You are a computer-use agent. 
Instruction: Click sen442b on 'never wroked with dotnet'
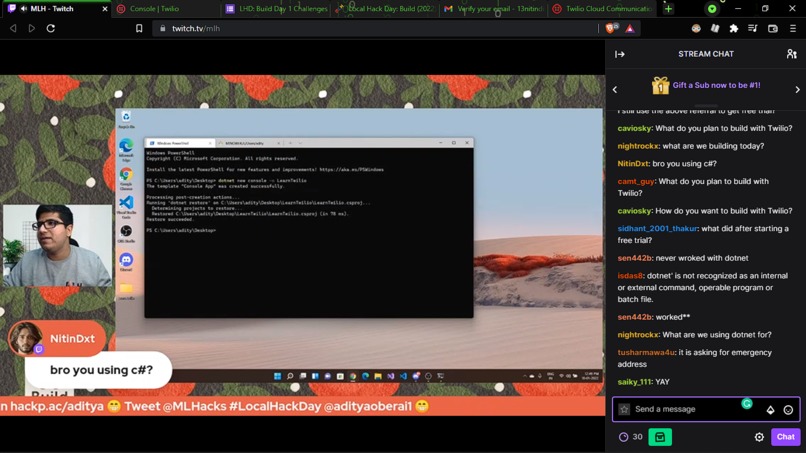(x=634, y=258)
